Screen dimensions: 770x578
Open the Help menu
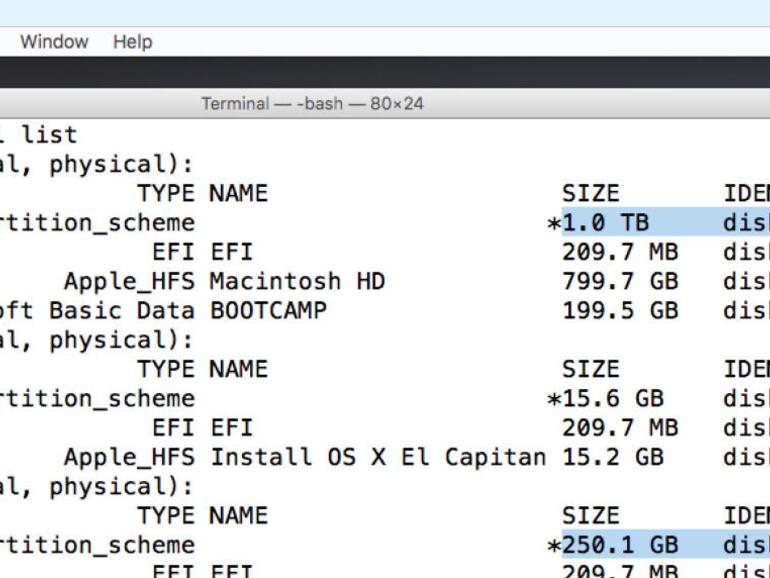pyautogui.click(x=132, y=42)
